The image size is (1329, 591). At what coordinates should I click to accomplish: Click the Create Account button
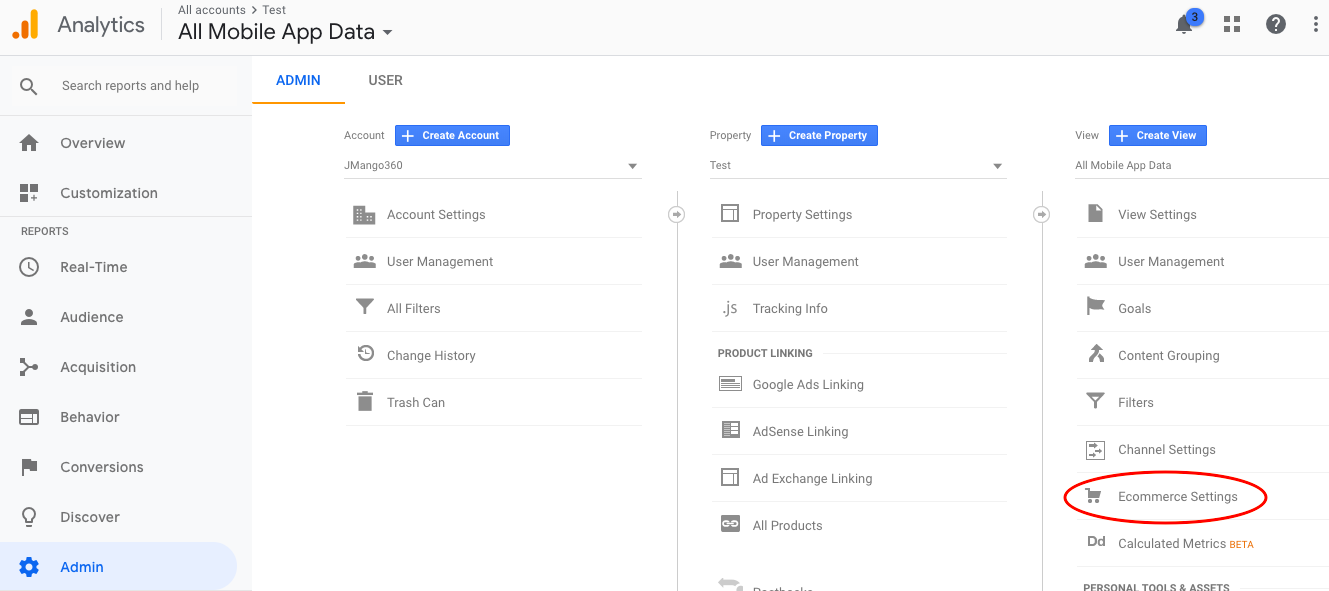pos(452,135)
